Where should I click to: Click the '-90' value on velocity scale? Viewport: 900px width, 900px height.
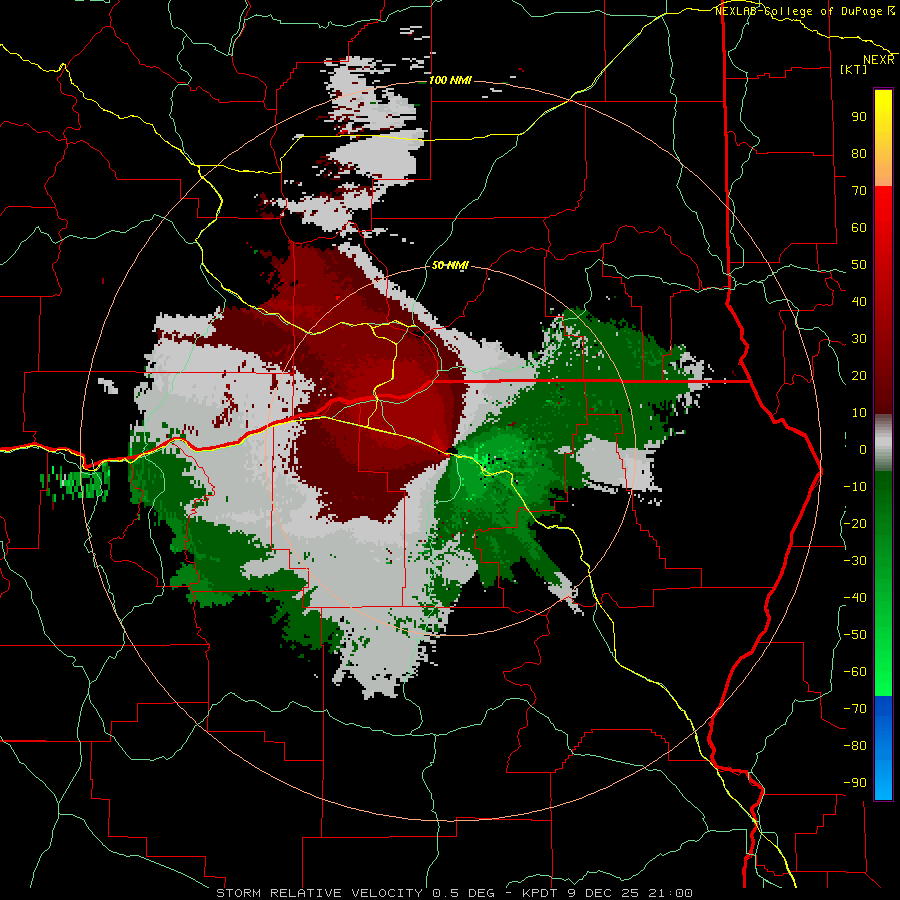pos(855,783)
